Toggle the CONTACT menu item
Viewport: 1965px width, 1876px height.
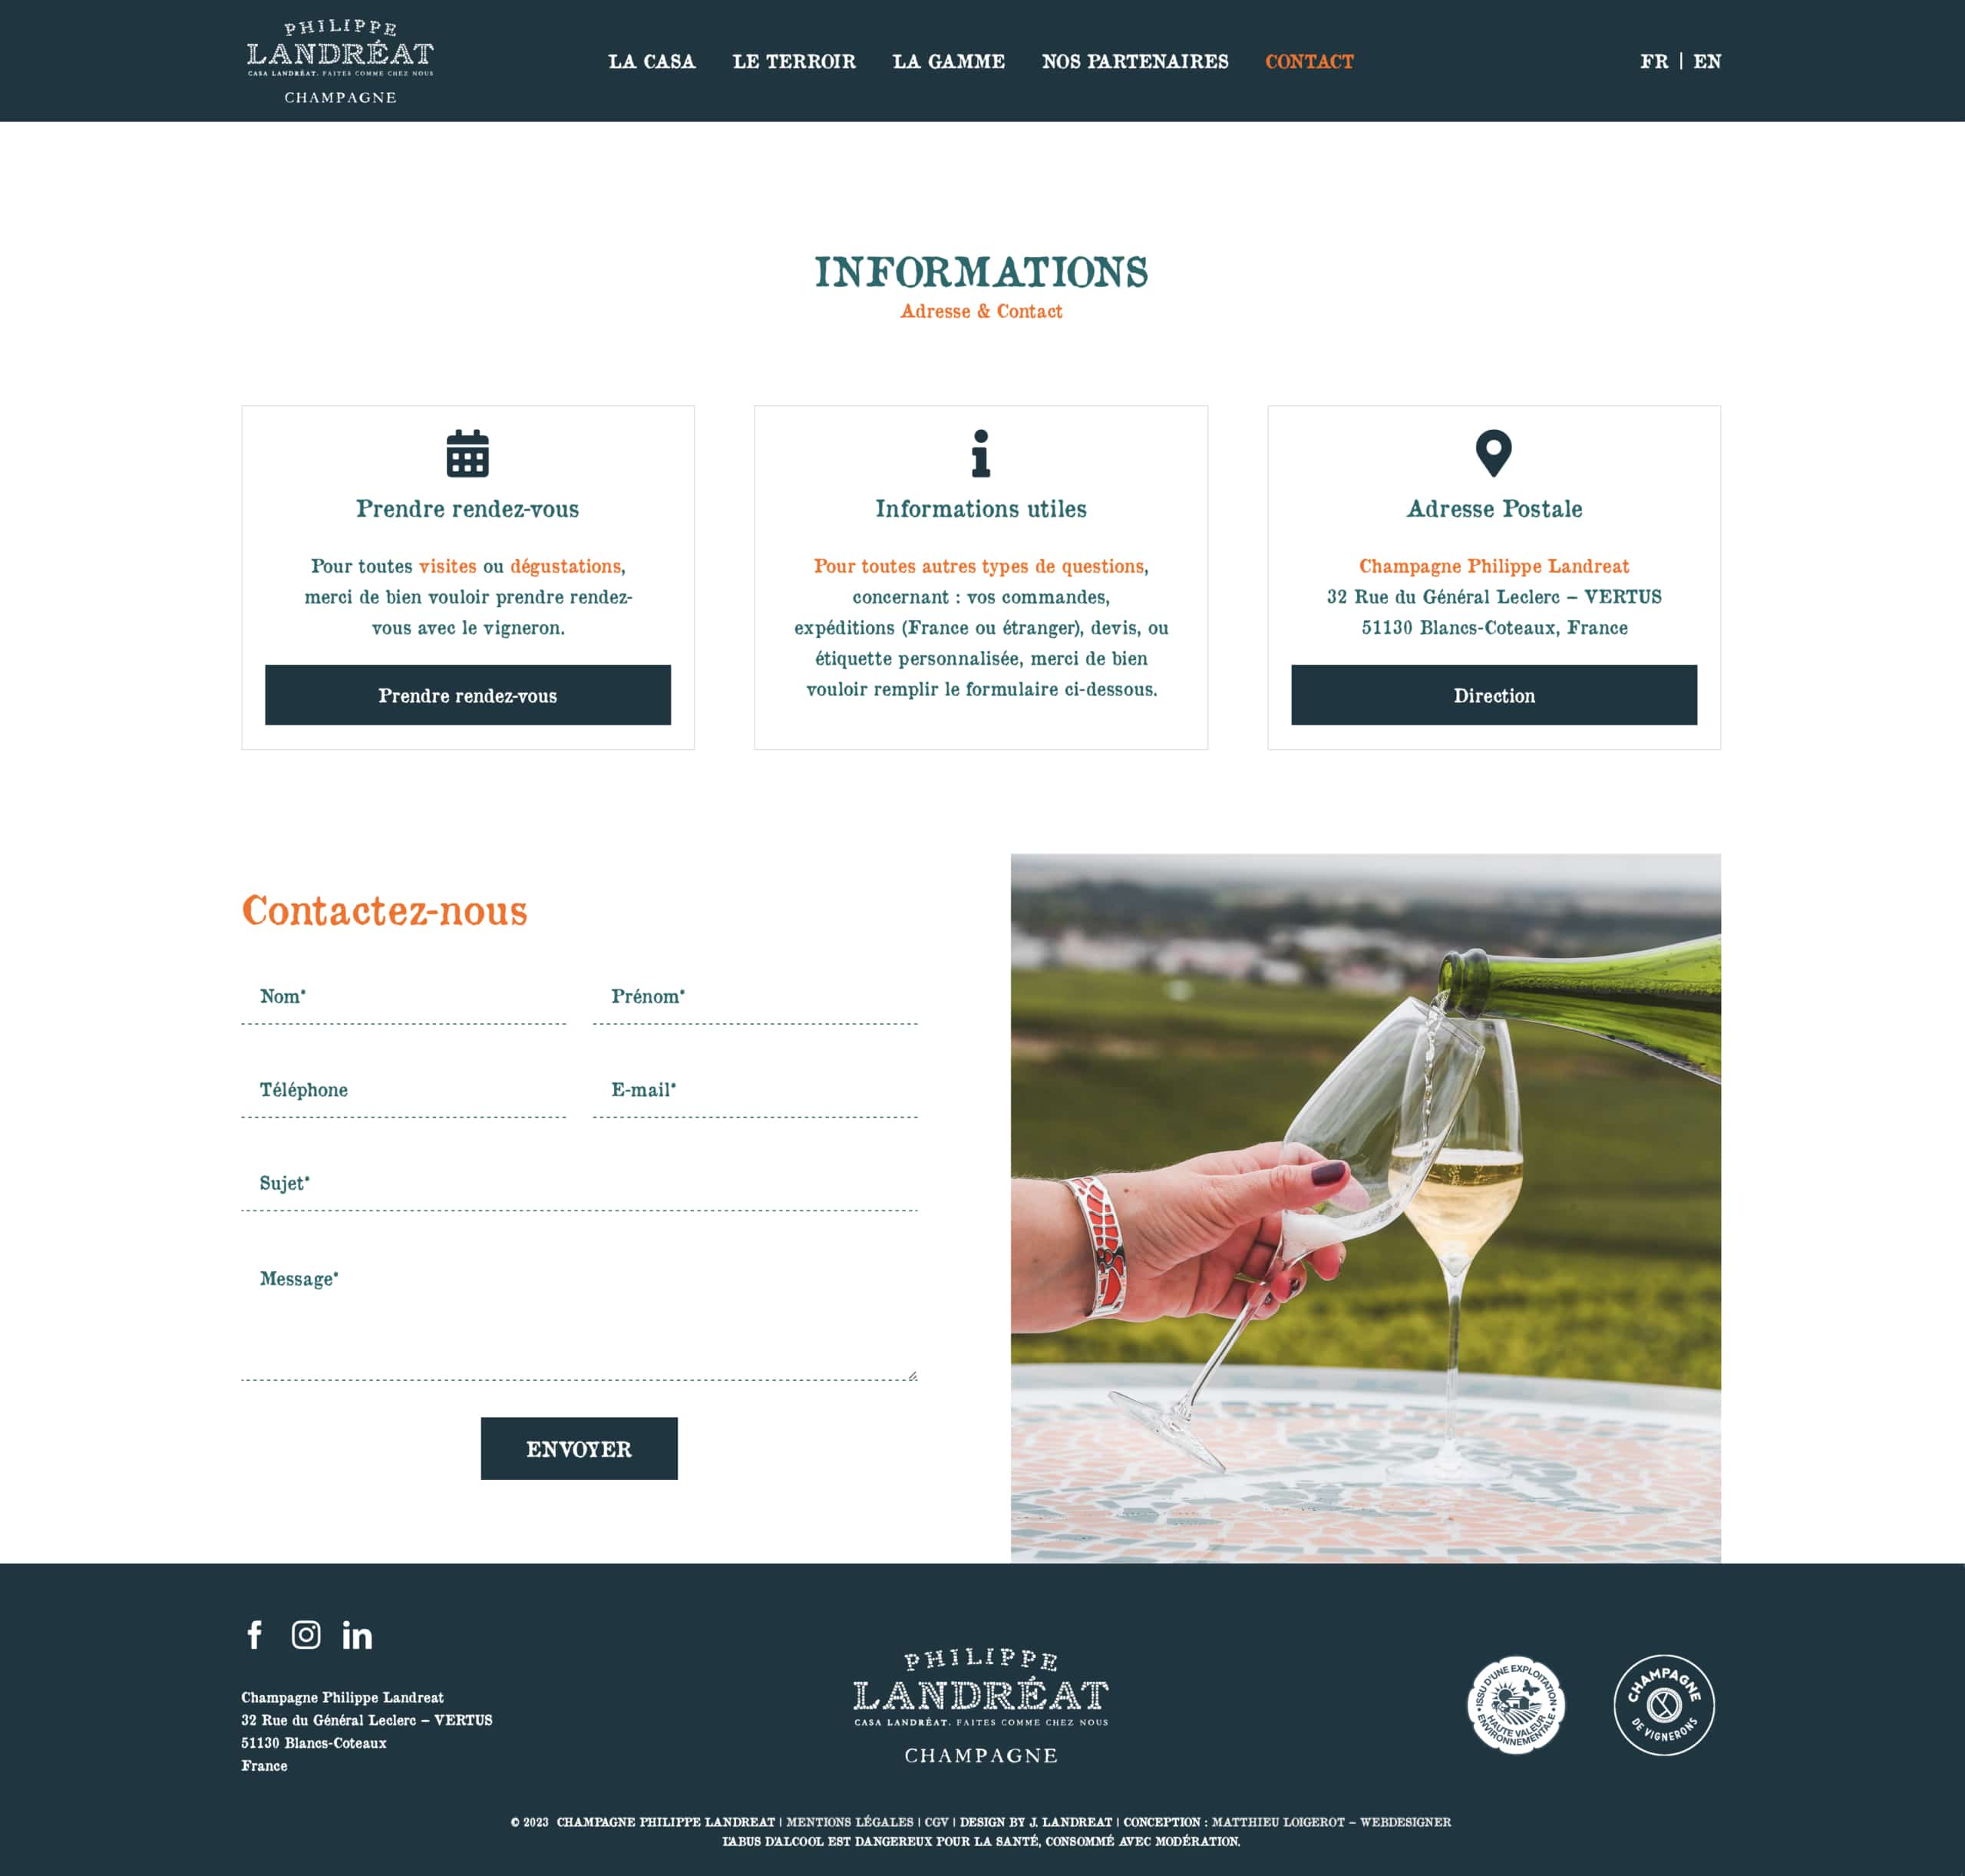(1309, 60)
